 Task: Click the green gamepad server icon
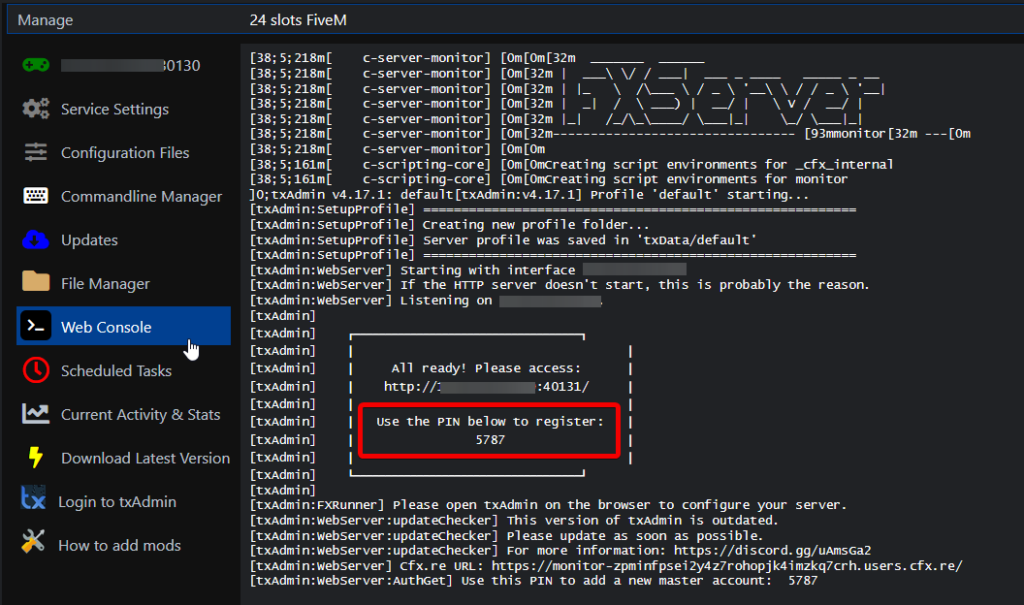35,65
